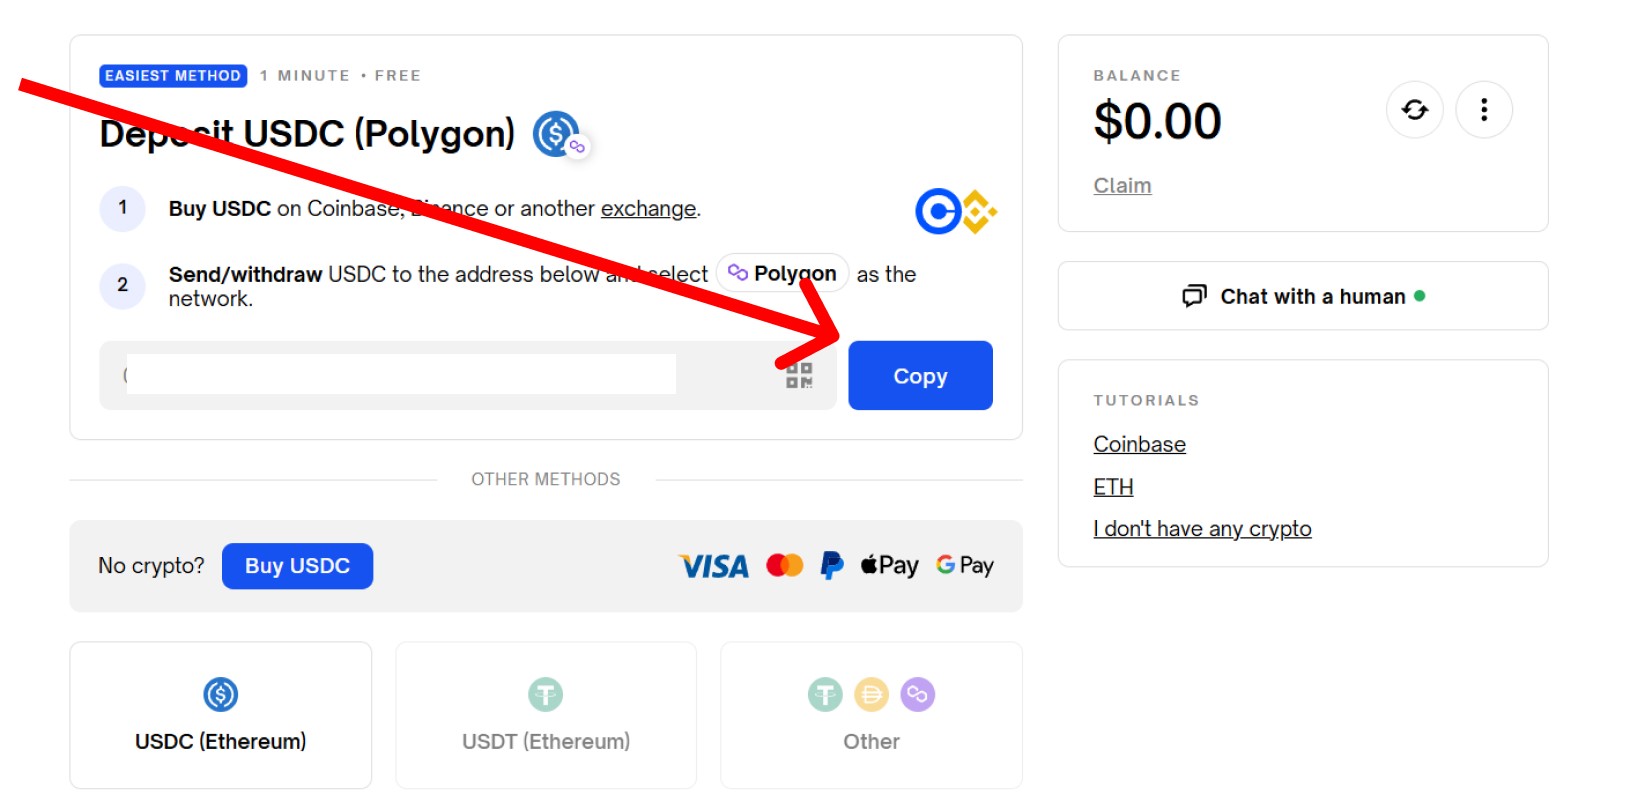Click the PayPal payment icon

(832, 565)
